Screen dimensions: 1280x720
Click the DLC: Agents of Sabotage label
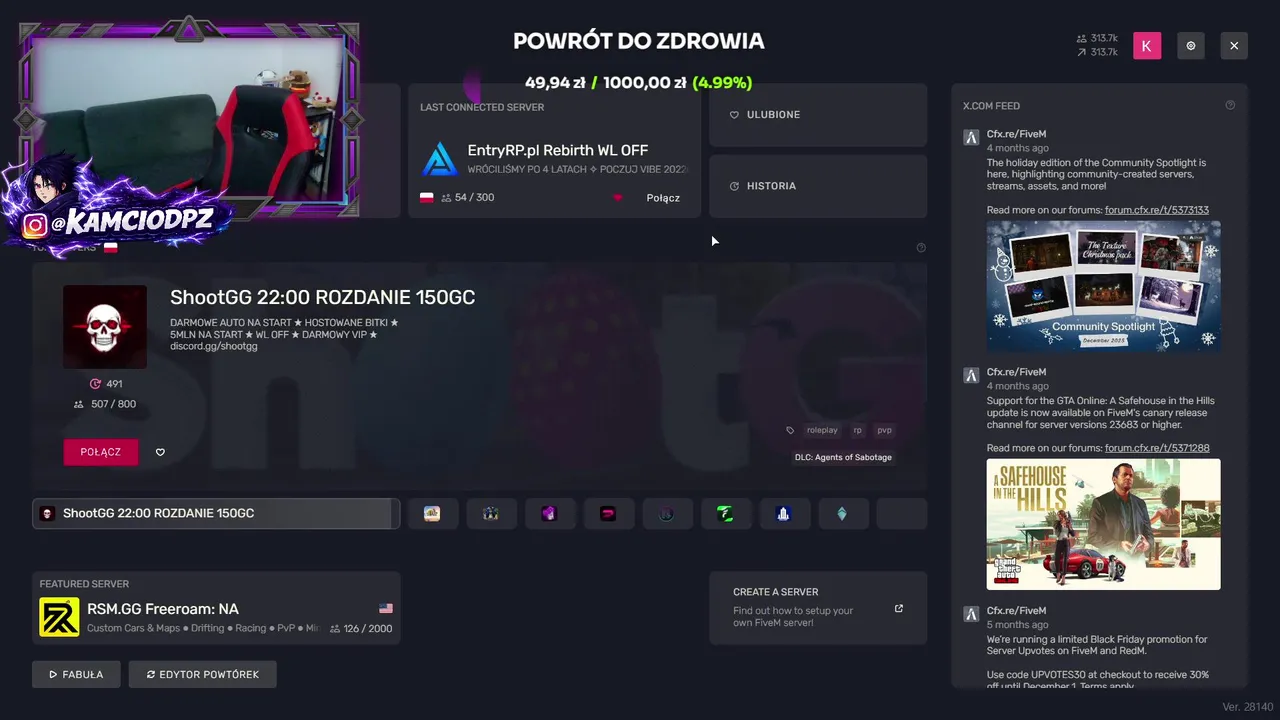843,457
